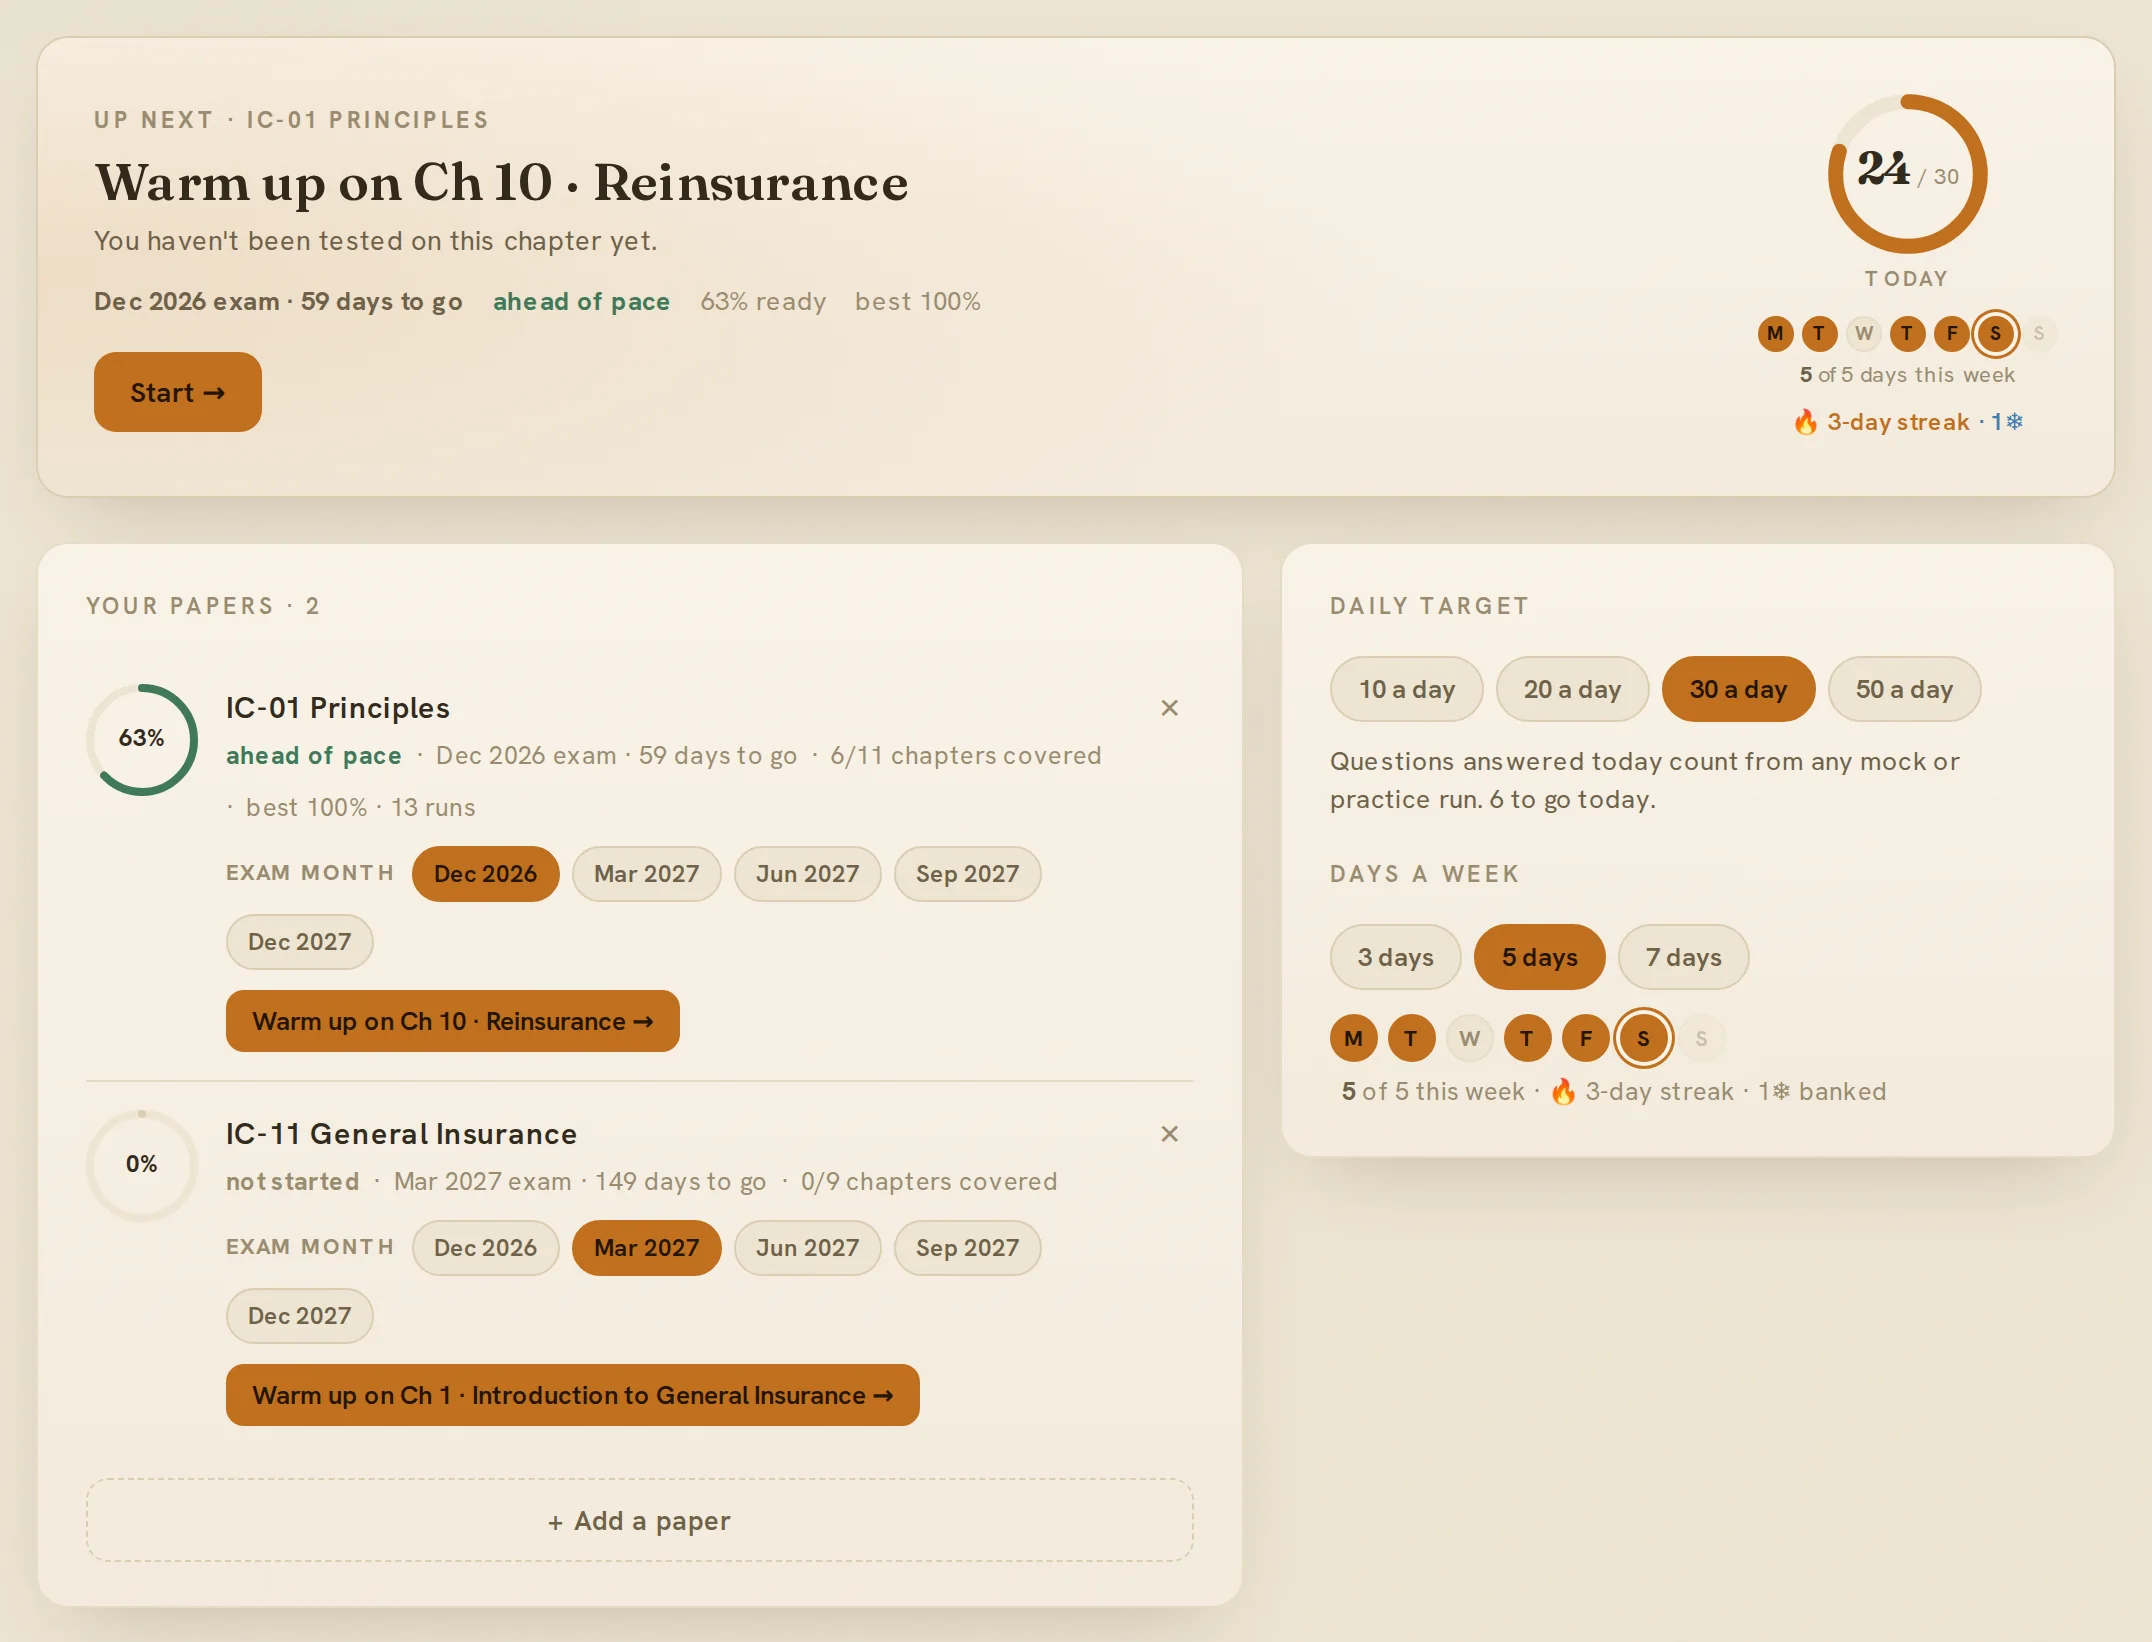The image size is (2152, 1642).
Task: Remove the IC-11 General Insurance paper
Action: (x=1169, y=1134)
